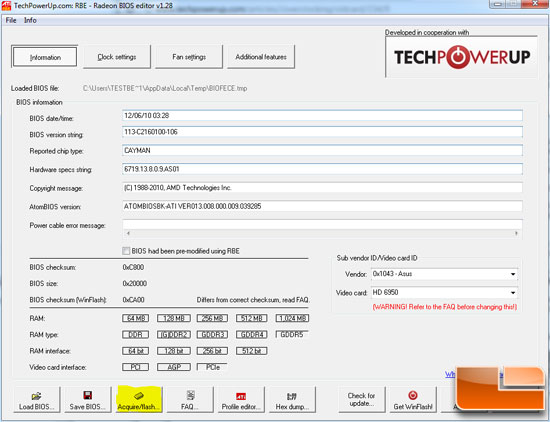The height and width of the screenshot is (422, 550).
Task: Click the PCI interface indicator
Action: 135,367
